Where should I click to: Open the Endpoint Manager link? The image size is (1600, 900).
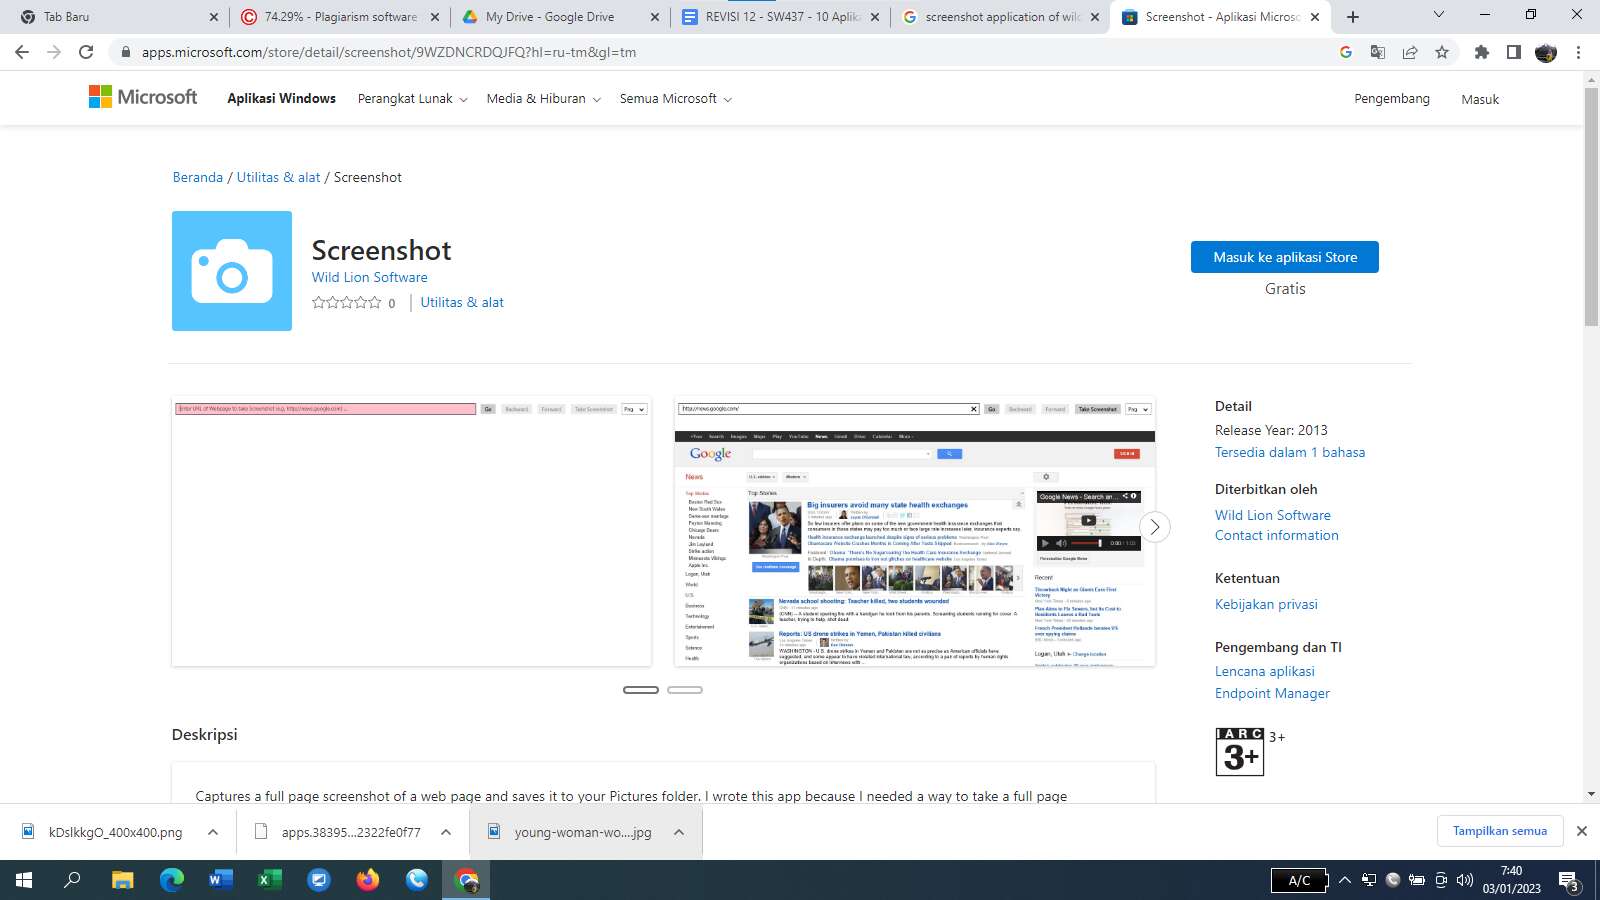pos(1272,693)
